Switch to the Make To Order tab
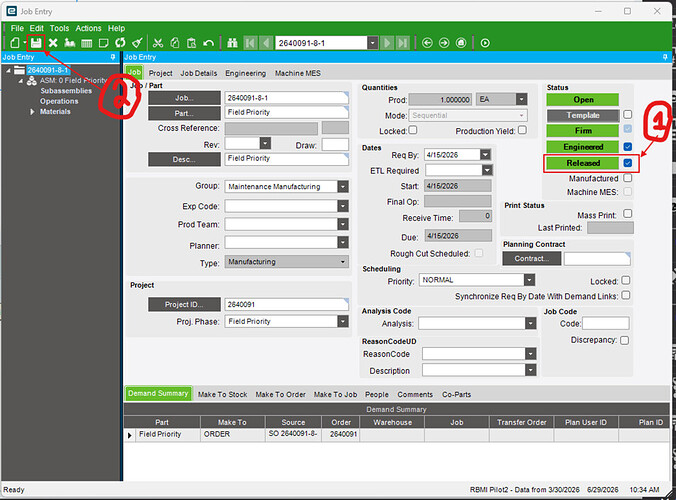This screenshot has width=676, height=500. point(281,394)
